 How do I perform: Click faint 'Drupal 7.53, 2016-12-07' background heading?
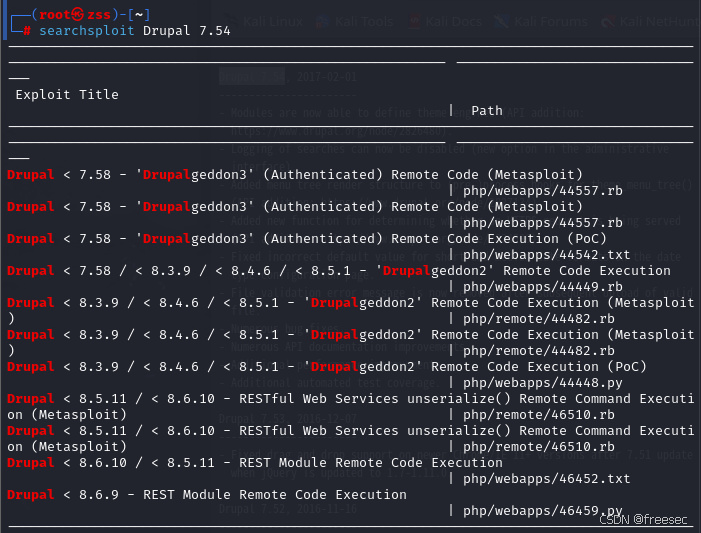point(288,419)
